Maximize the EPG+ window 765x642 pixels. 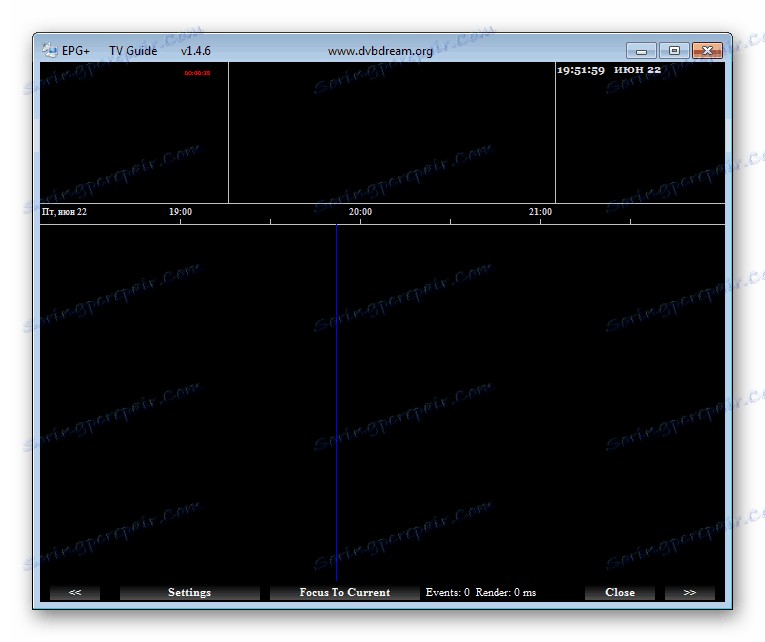674,51
